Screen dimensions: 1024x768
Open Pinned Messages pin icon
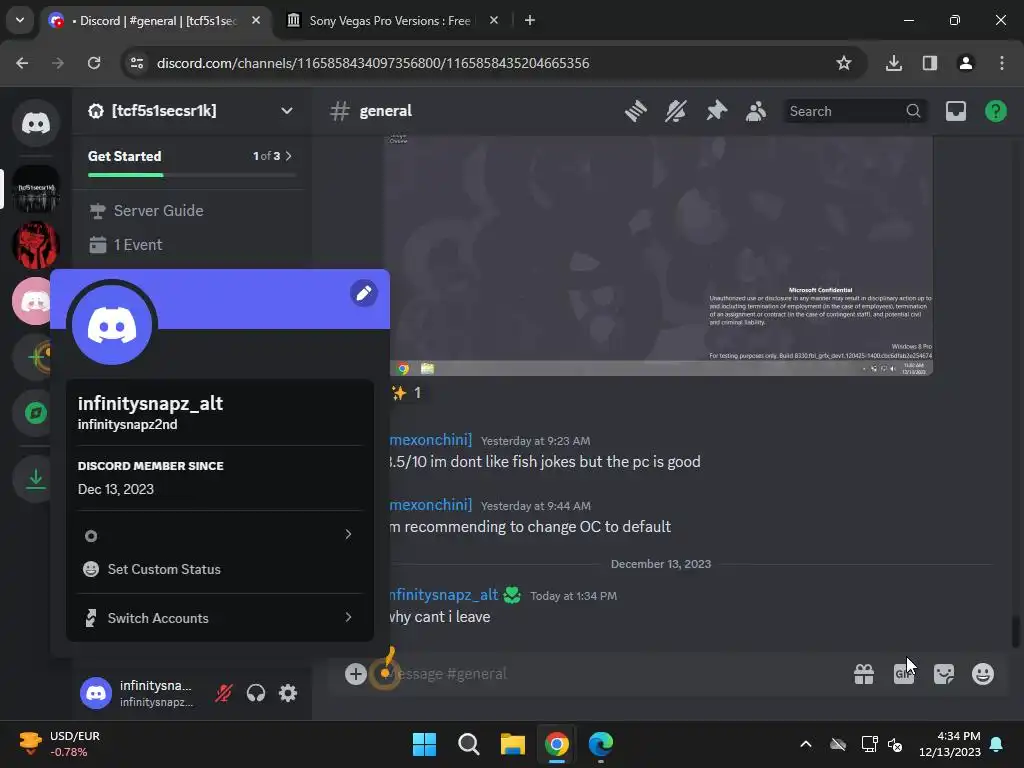click(716, 111)
